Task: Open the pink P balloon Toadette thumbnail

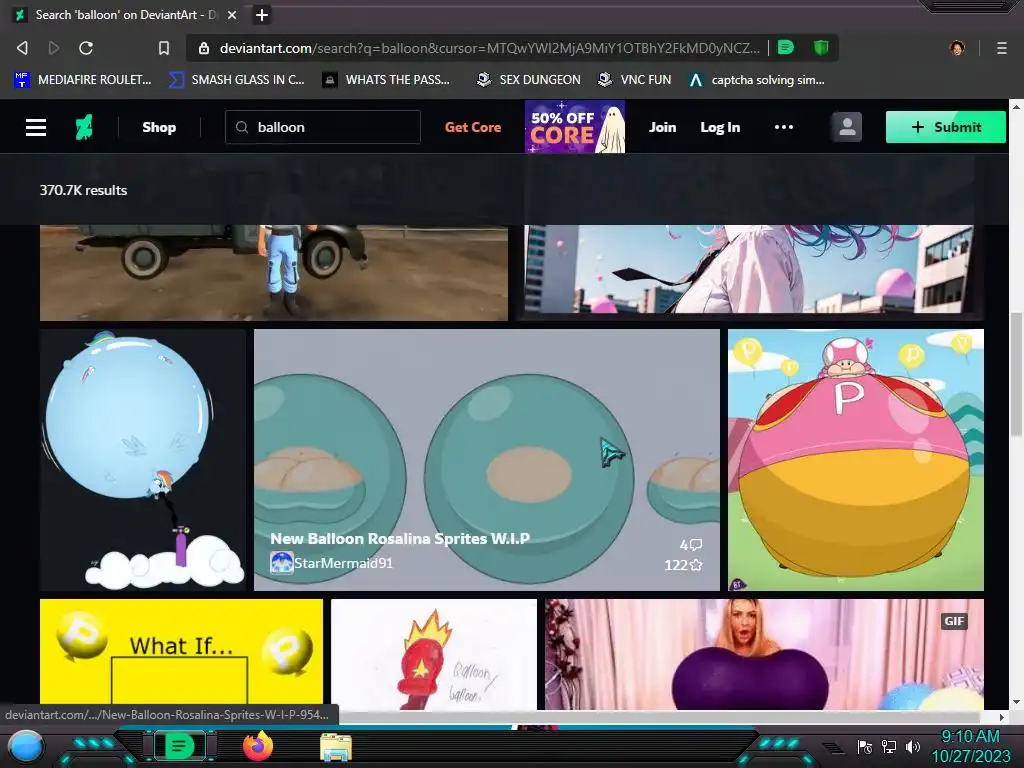Action: pos(856,460)
